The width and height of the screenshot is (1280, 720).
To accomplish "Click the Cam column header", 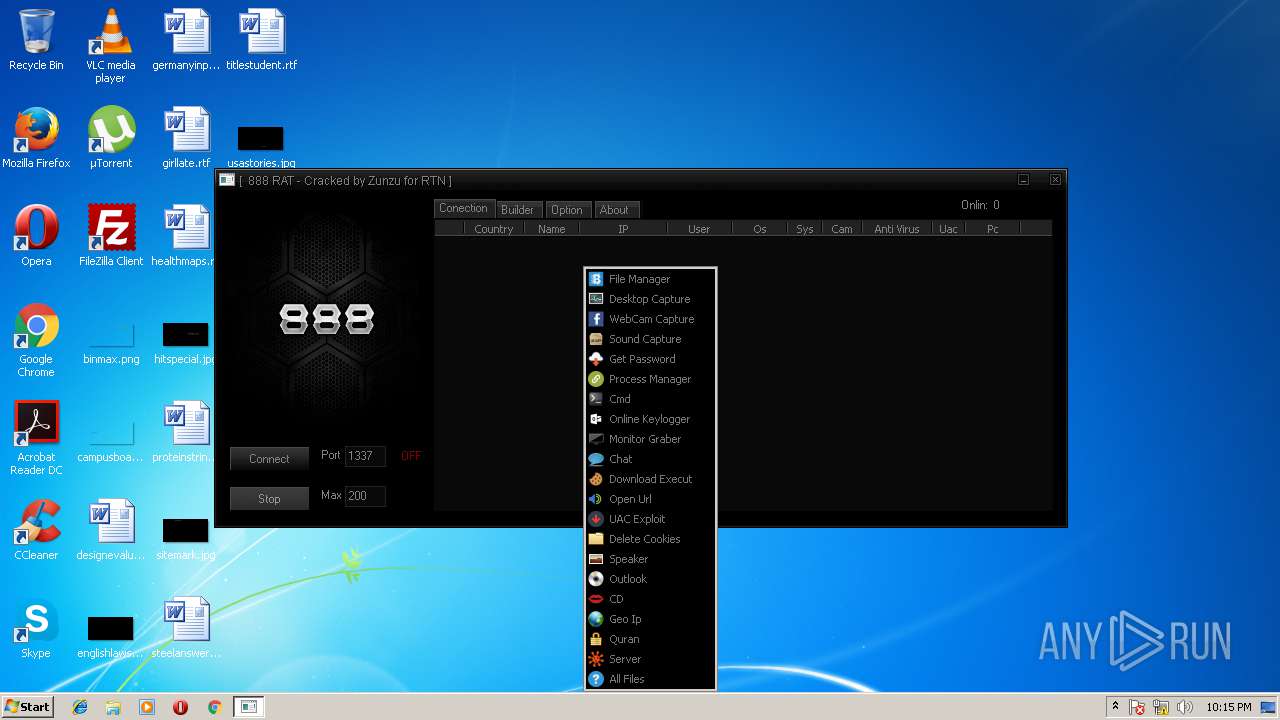I will (842, 229).
